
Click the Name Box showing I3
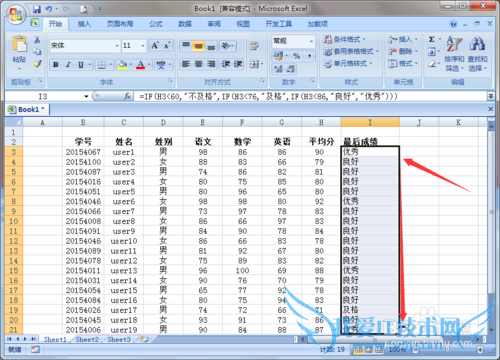tap(43, 97)
